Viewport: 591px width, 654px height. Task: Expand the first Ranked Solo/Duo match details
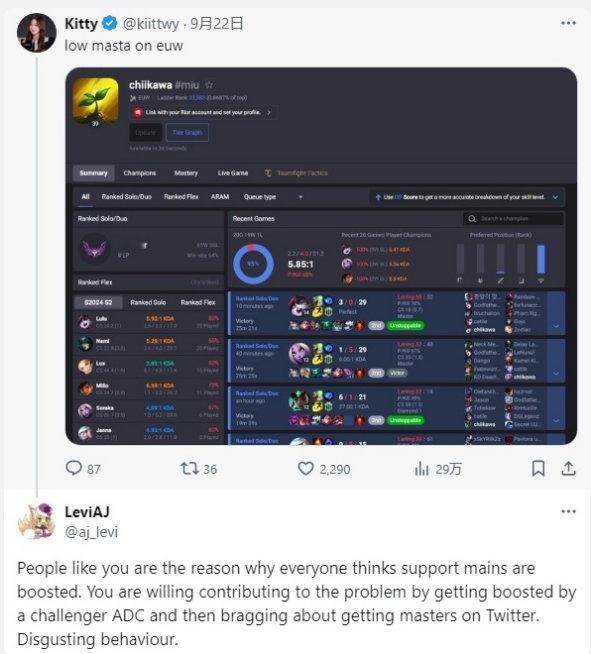pyautogui.click(x=556, y=326)
